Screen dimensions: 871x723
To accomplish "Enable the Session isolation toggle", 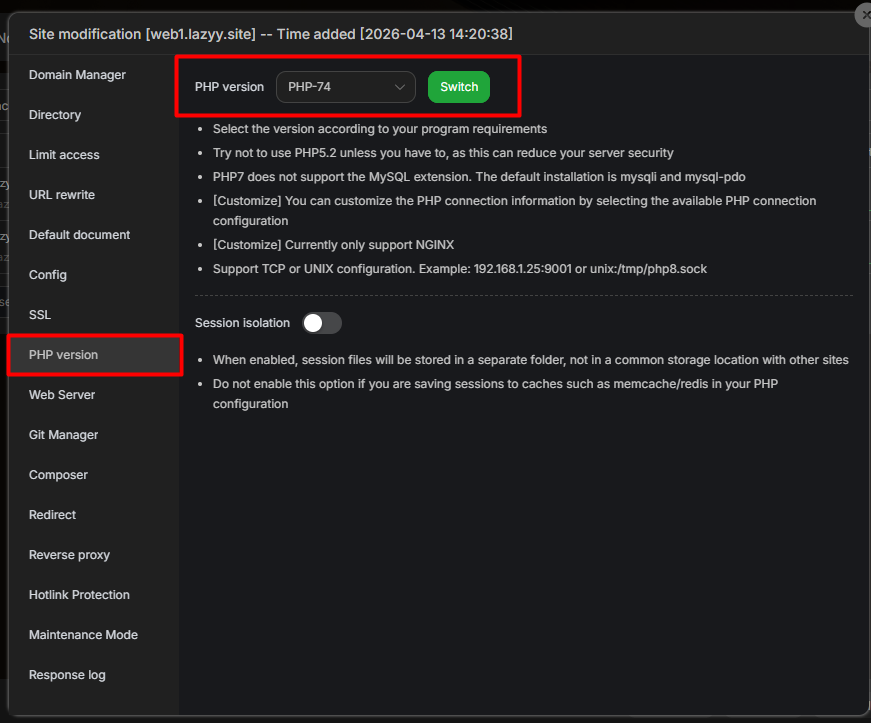I will pyautogui.click(x=322, y=323).
